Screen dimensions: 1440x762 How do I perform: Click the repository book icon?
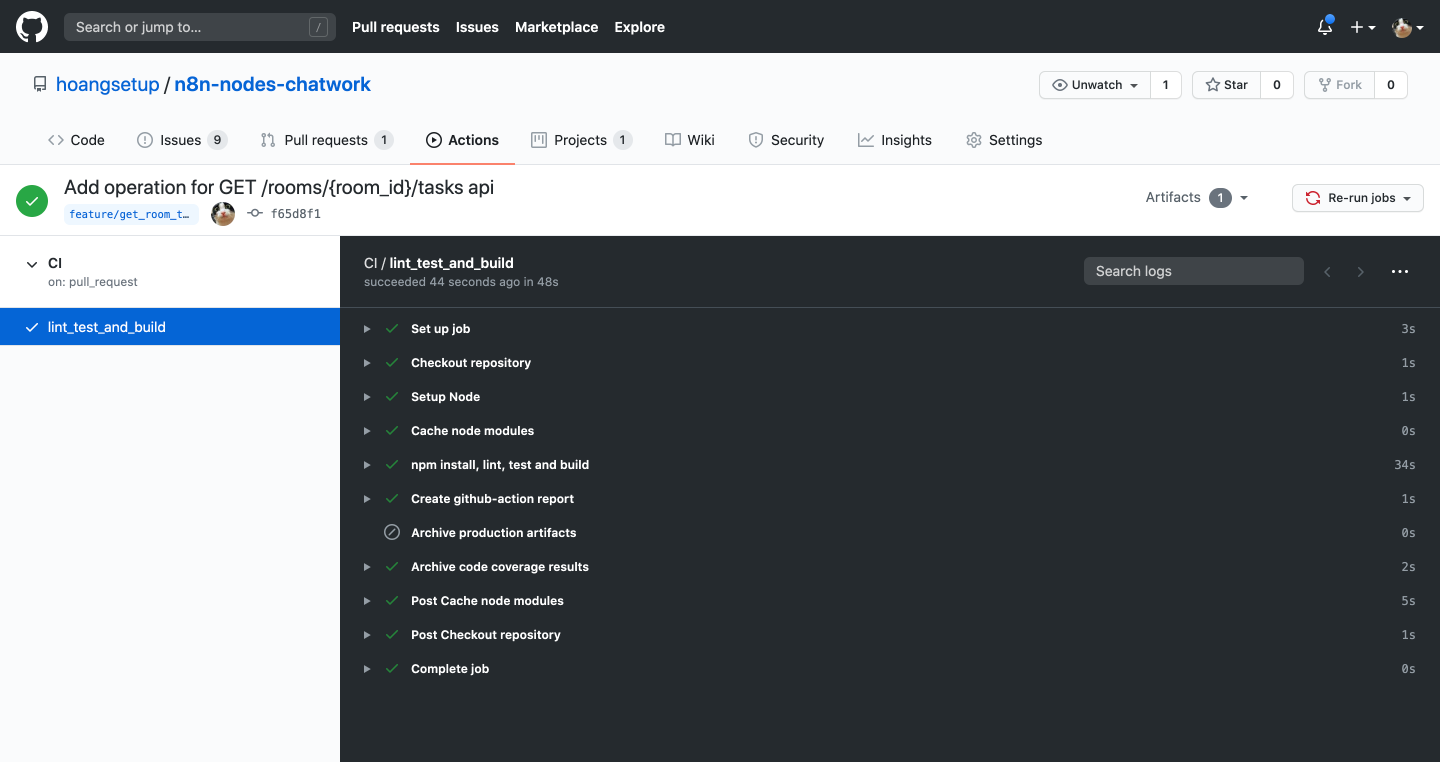[x=40, y=85]
